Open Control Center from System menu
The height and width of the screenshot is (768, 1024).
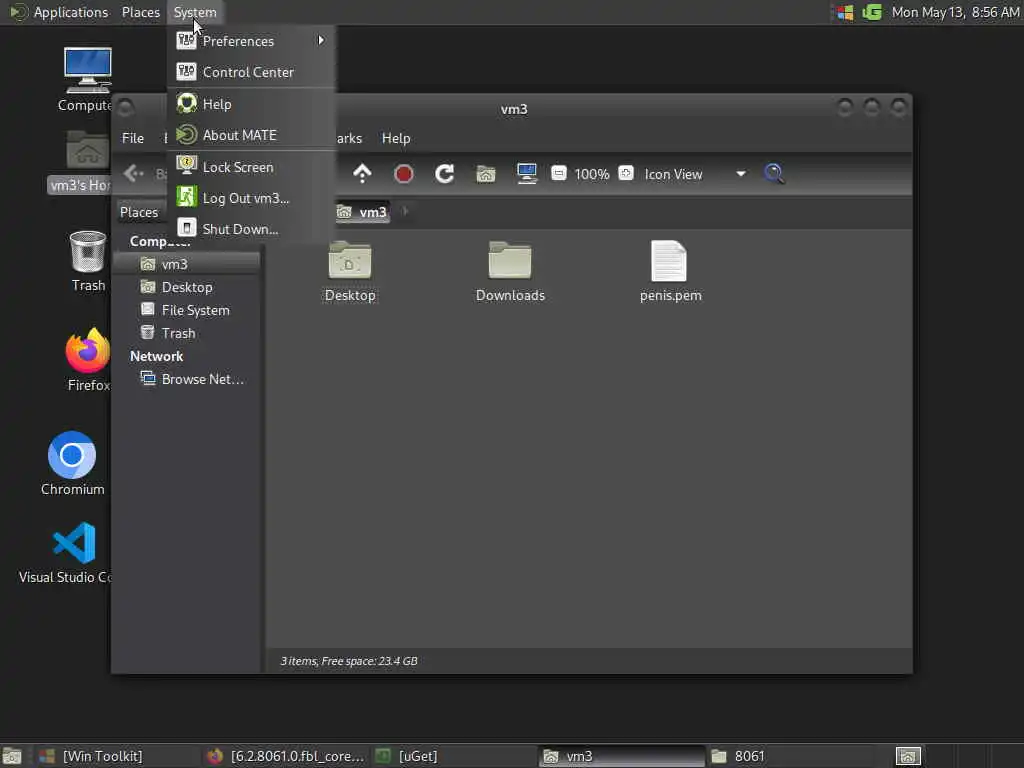[251, 72]
